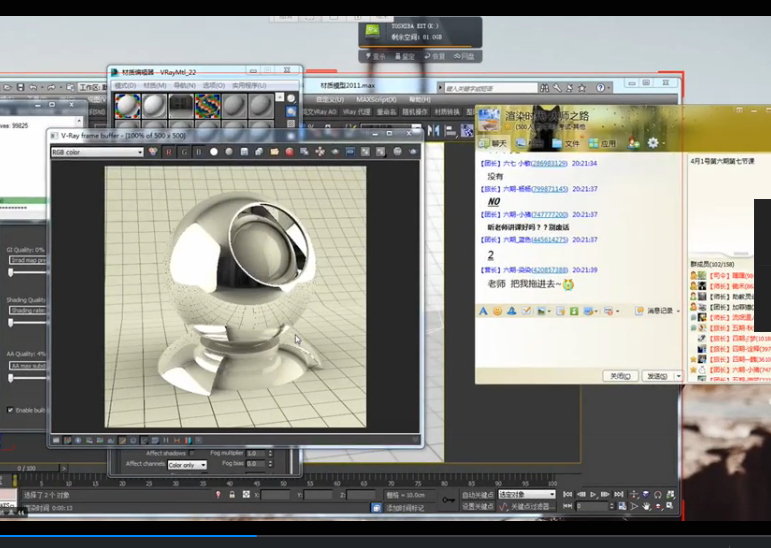771x548 pixels.
Task: Adjust the AA Quality slider handle
Action: (11, 378)
